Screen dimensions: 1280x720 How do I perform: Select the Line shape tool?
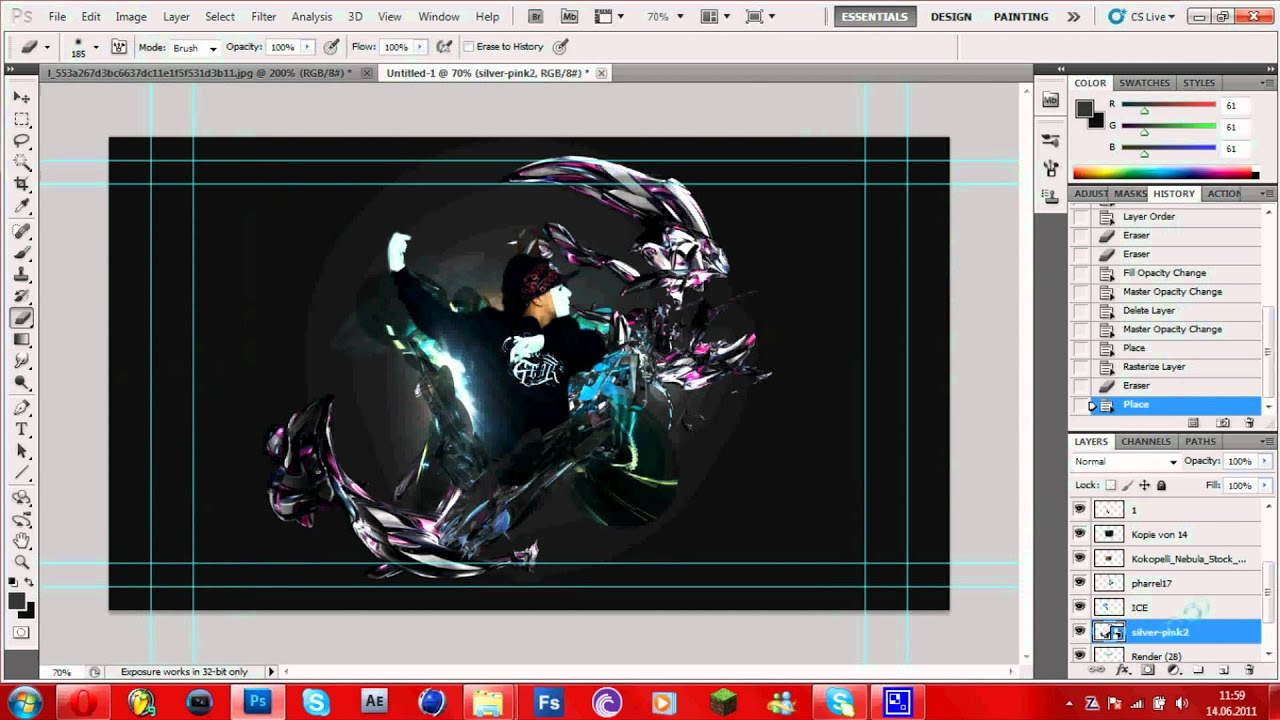pos(22,474)
